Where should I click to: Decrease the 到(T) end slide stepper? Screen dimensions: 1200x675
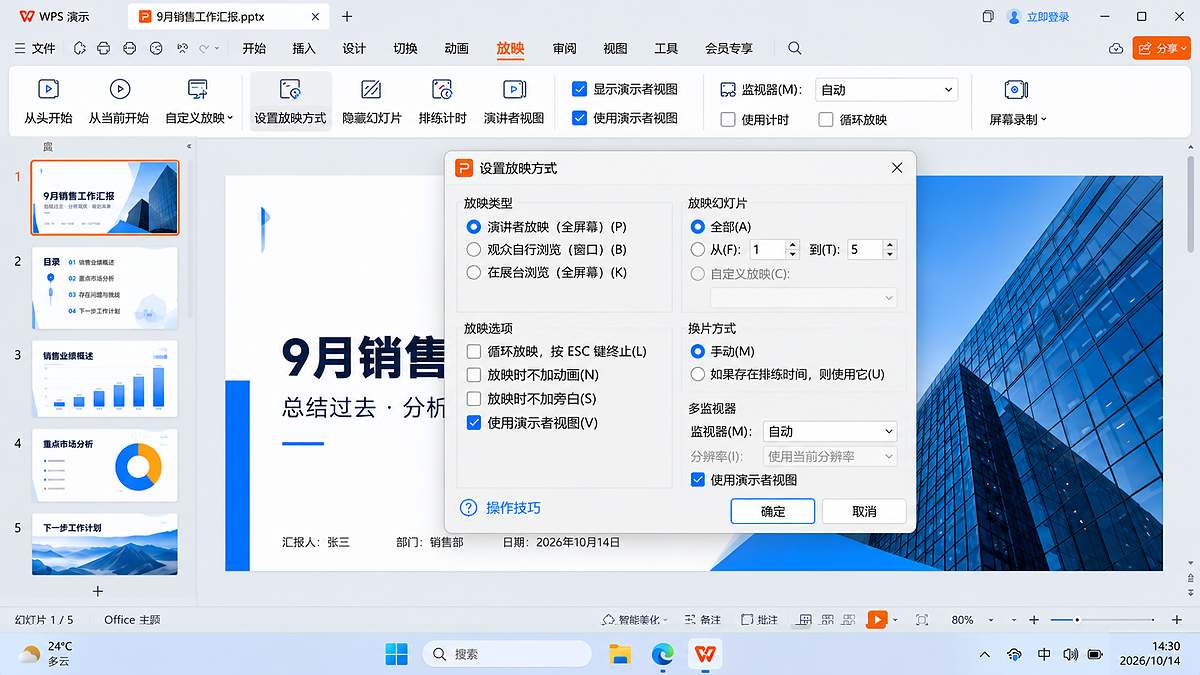[x=891, y=254]
